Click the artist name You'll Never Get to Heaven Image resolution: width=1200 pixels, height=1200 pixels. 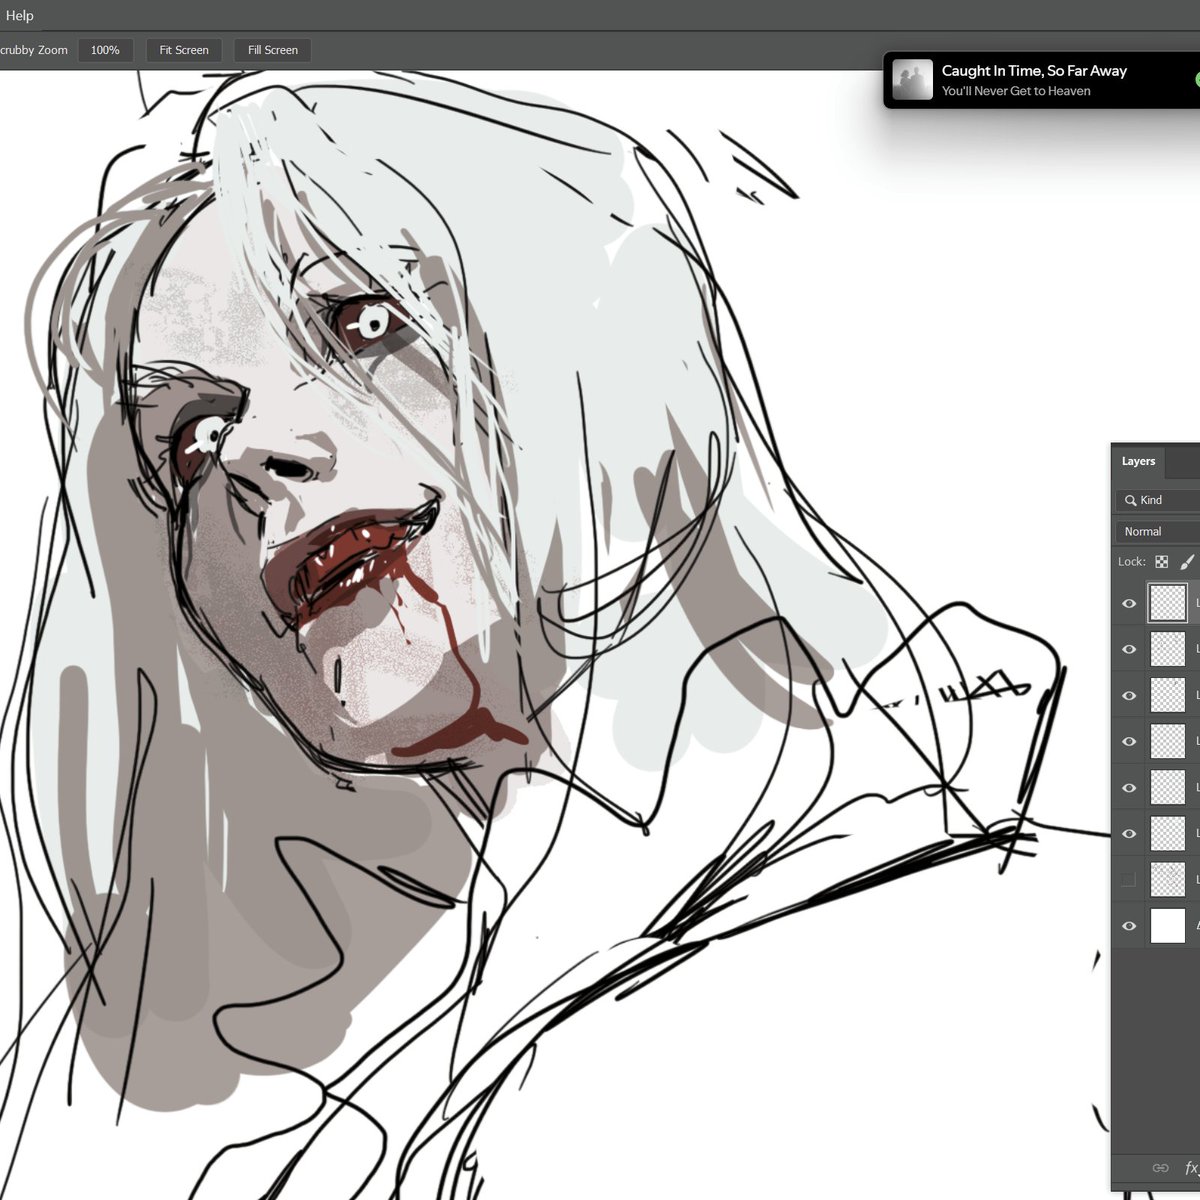[1016, 91]
